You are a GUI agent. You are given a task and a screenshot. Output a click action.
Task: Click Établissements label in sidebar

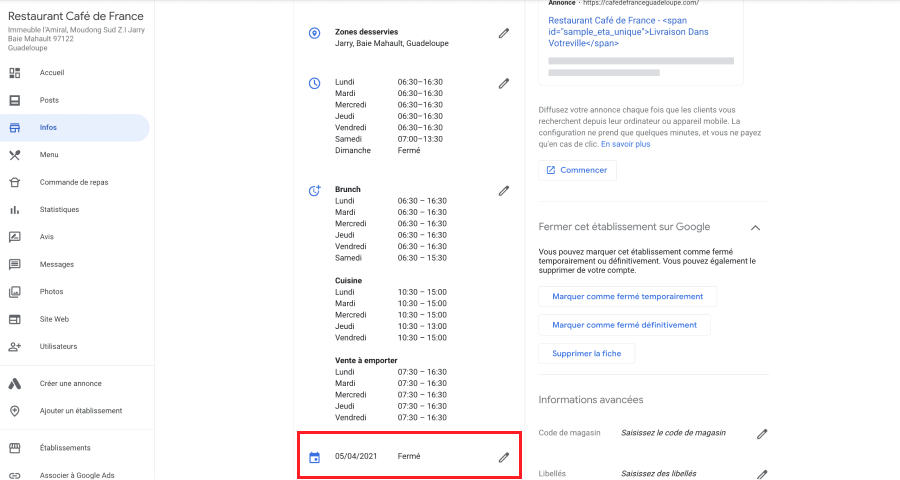(x=65, y=448)
